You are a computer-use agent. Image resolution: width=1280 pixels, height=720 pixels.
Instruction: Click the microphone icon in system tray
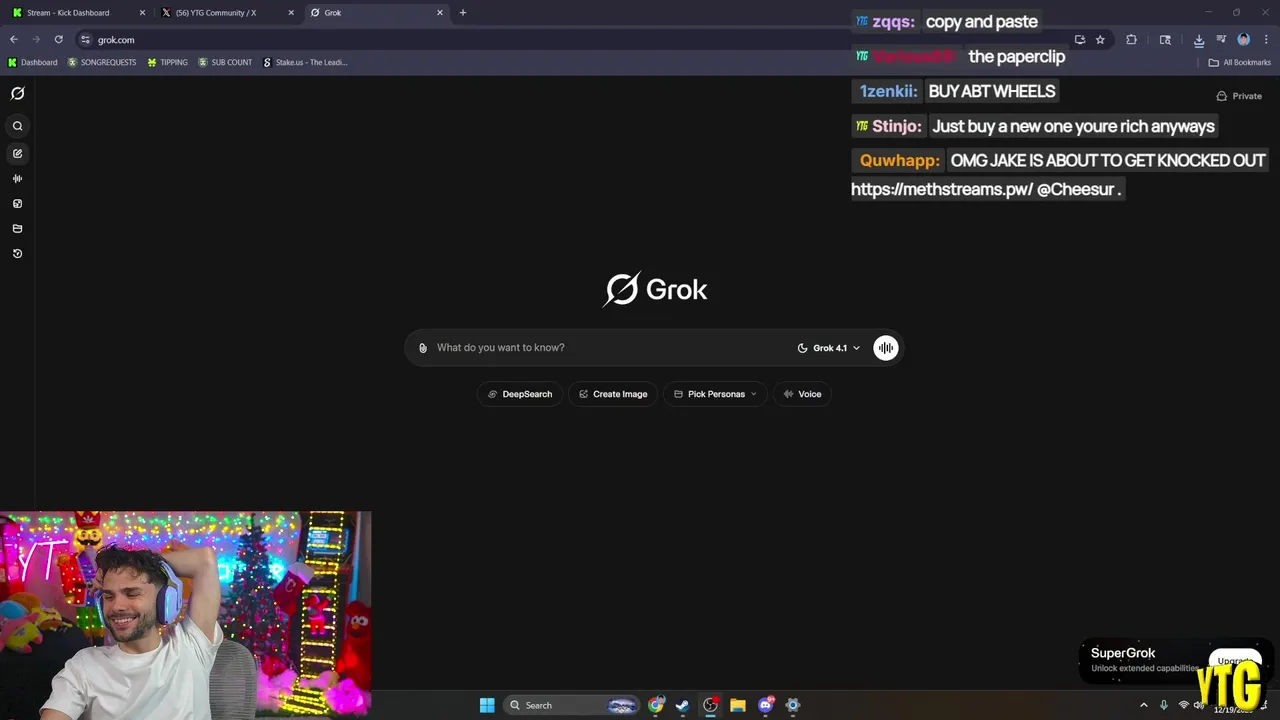[x=1164, y=705]
